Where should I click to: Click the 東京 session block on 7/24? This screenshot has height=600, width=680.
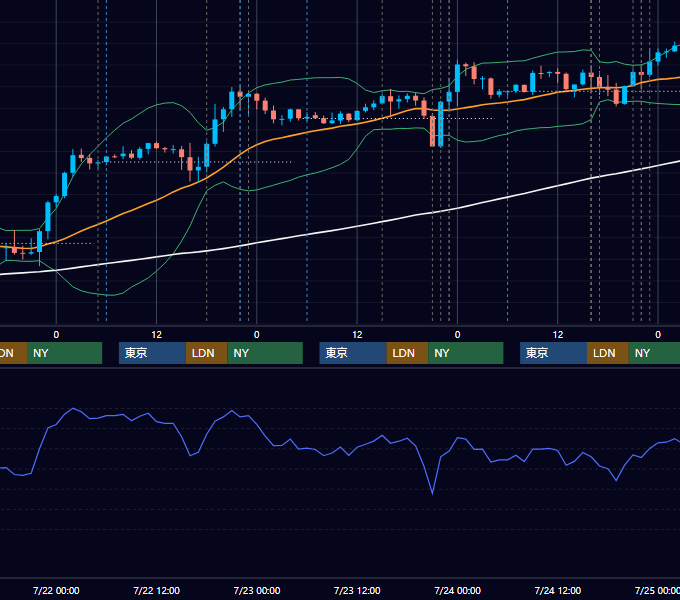pos(553,353)
